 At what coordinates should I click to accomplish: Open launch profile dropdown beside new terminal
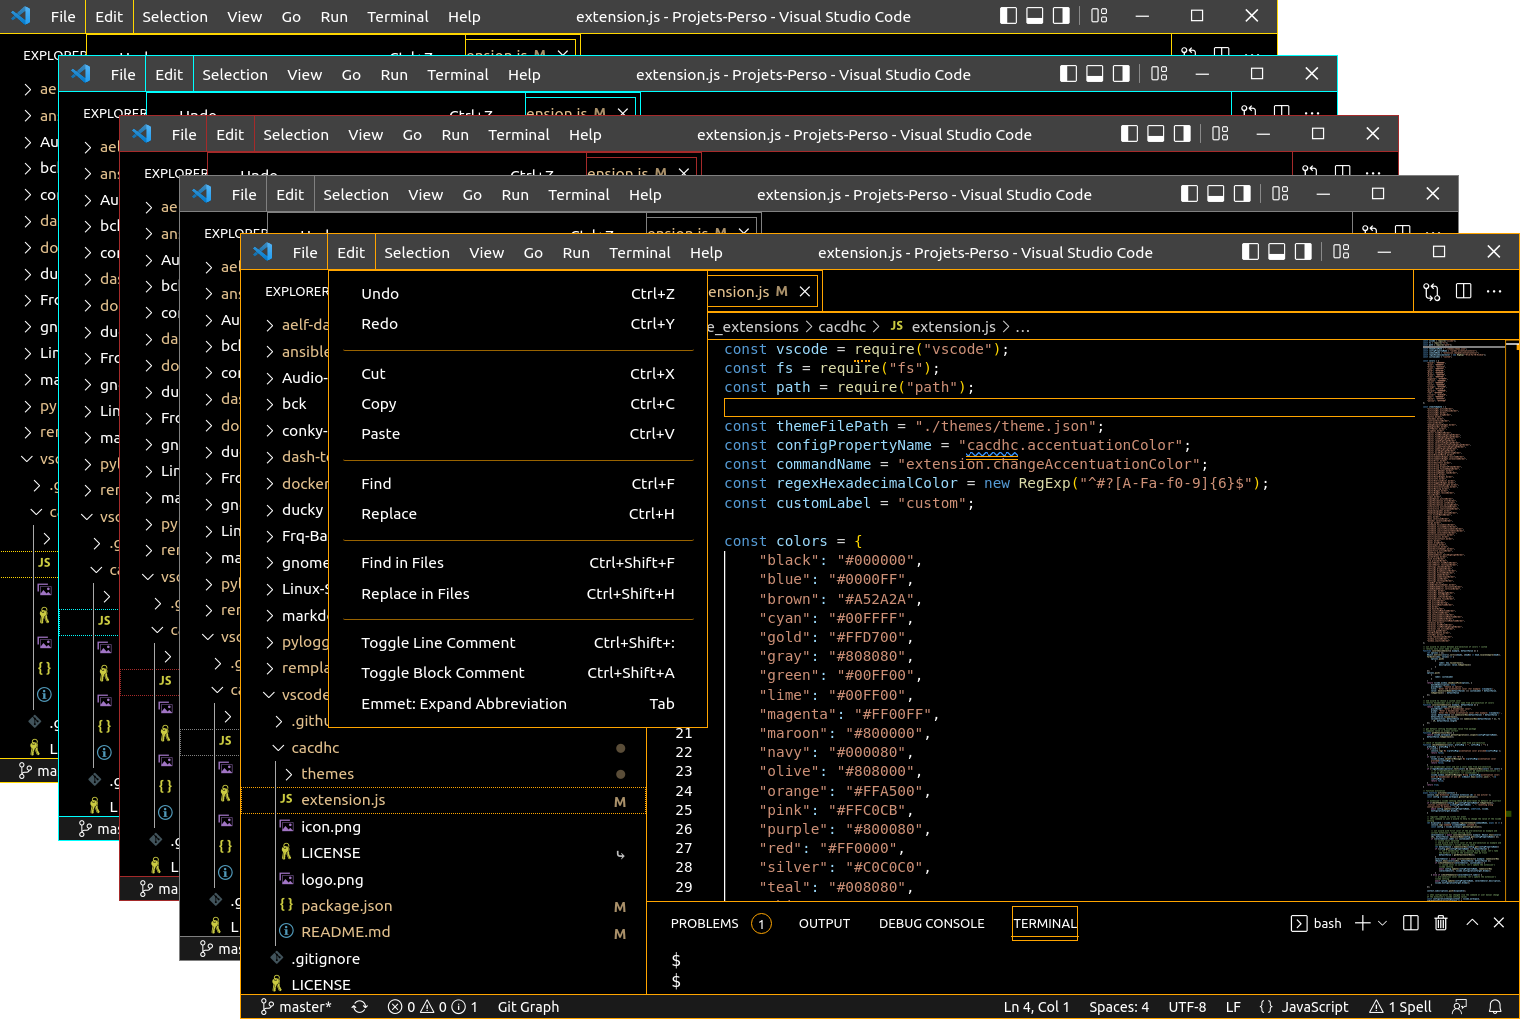[1383, 923]
